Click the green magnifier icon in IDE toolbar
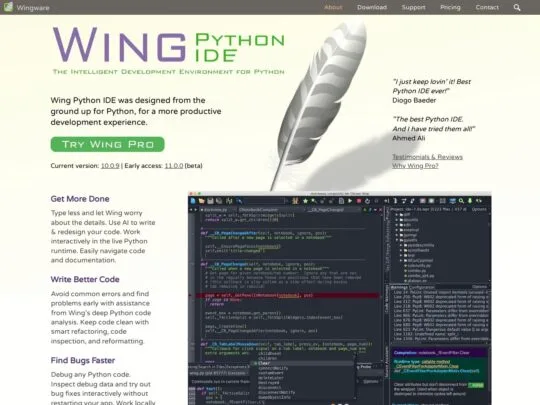540x405 pixels. (461, 201)
